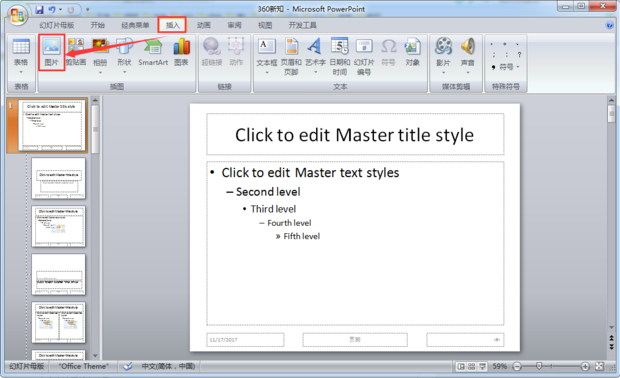Open Customize Quick Access Toolbar dropdown
The height and width of the screenshot is (378, 620).
coord(87,9)
